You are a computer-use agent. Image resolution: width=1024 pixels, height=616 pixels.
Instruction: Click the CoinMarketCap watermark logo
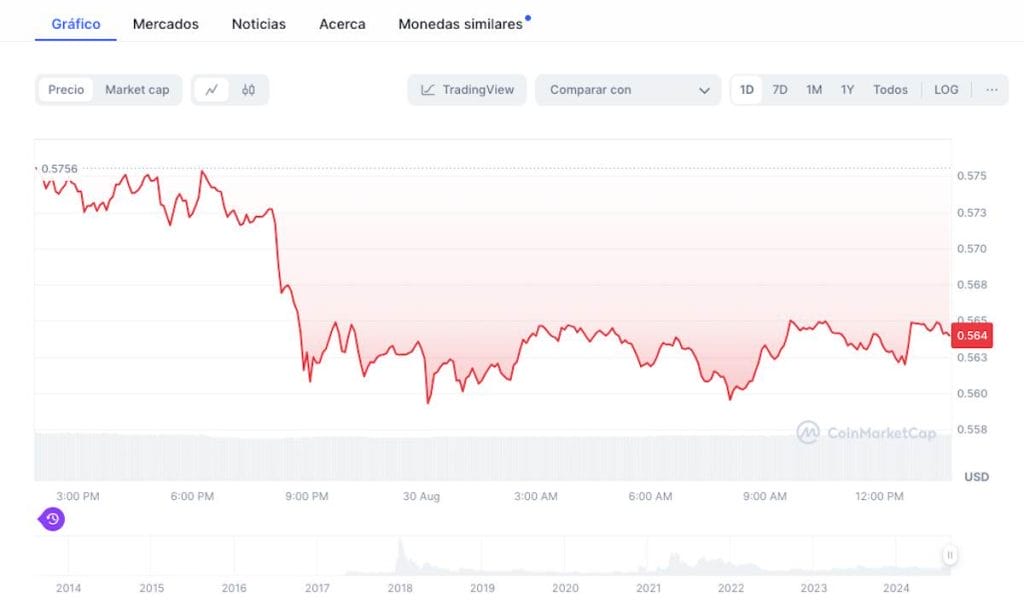click(866, 432)
